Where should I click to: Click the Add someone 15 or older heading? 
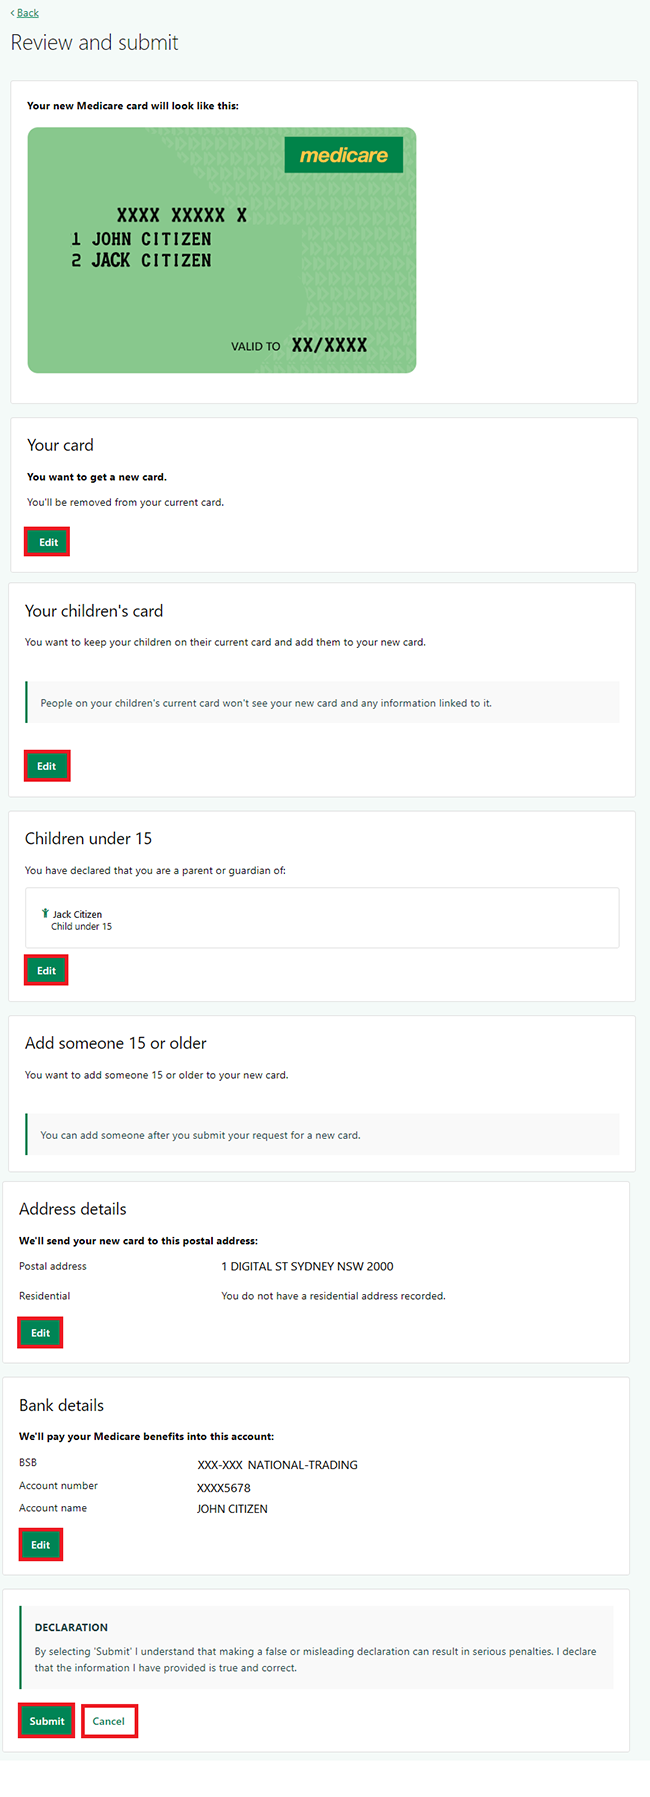[x=116, y=1043]
